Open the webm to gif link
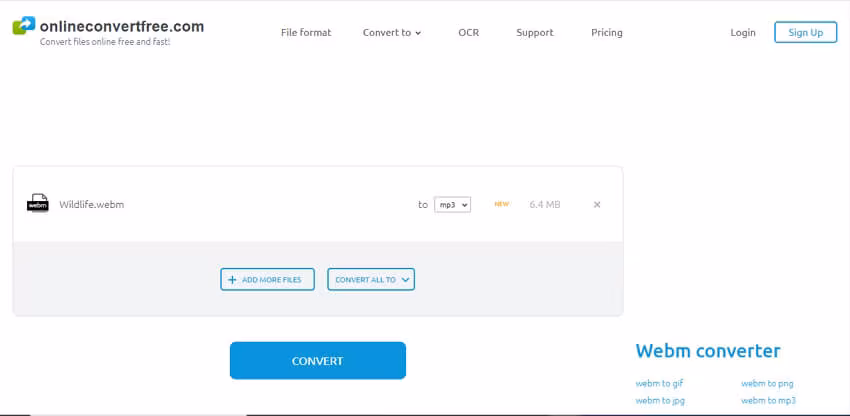The image size is (850, 416). [659, 383]
